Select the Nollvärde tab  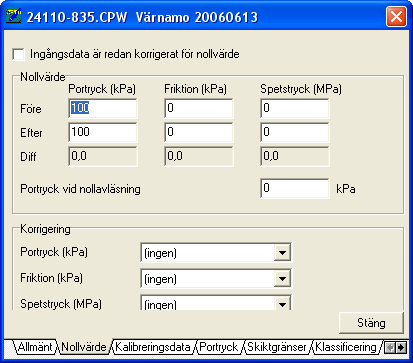pyautogui.click(x=84, y=347)
